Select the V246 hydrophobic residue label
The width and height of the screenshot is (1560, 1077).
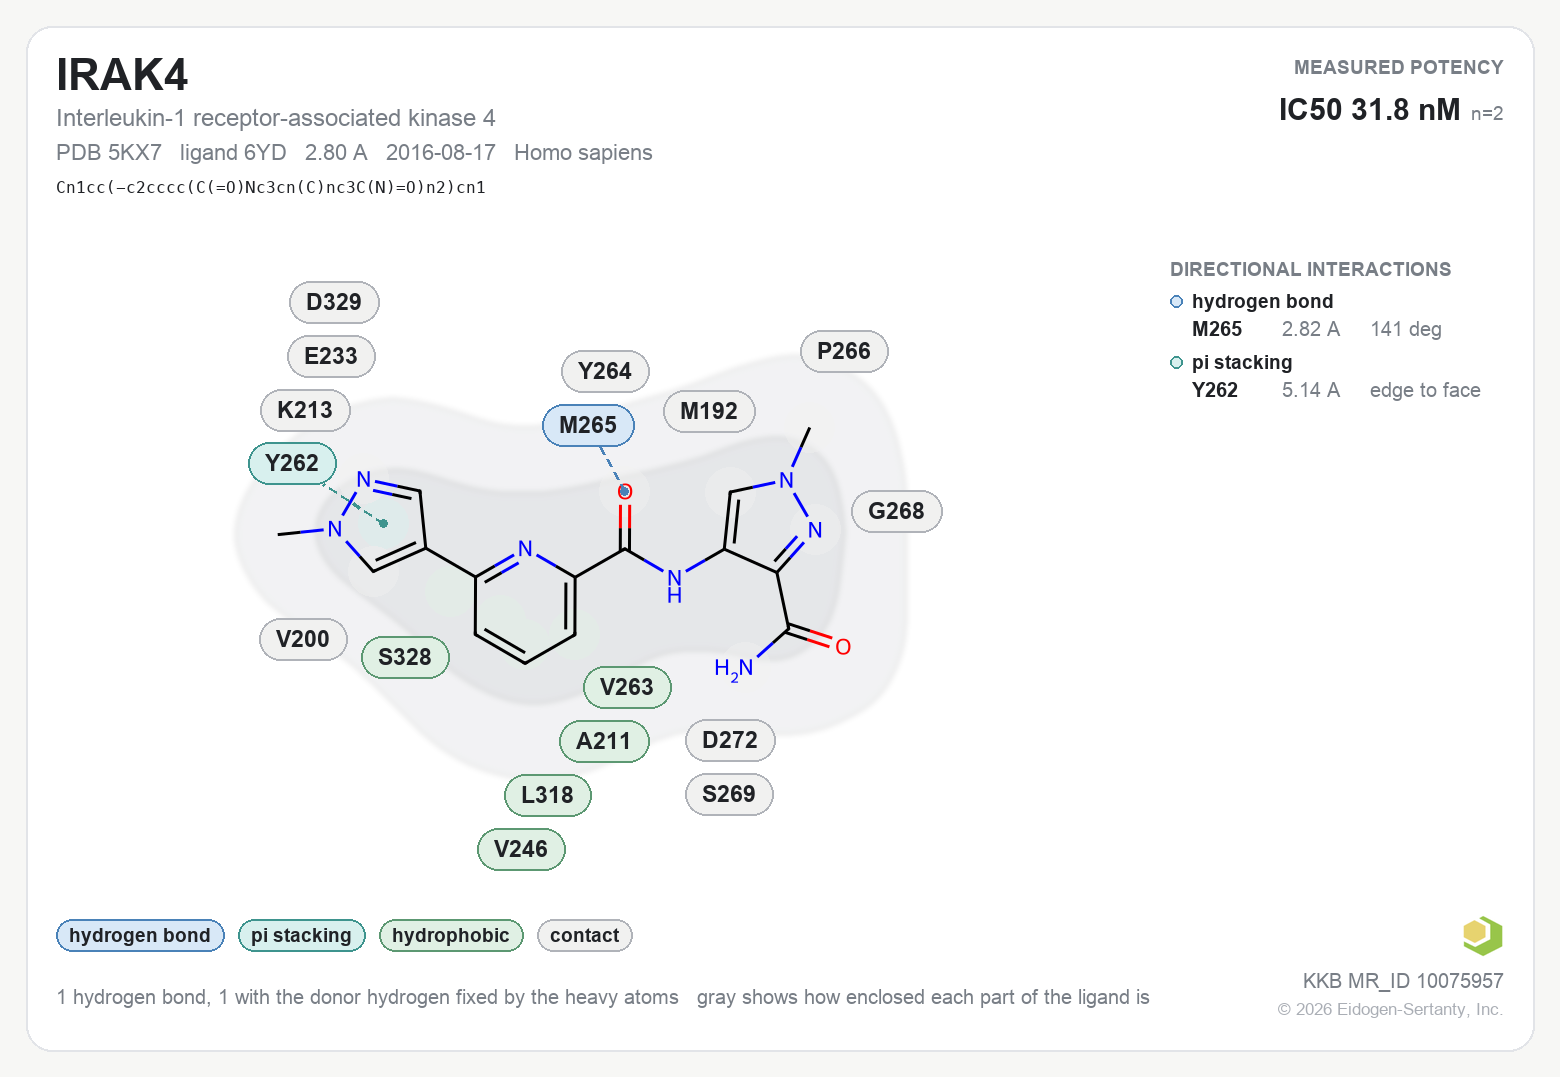coord(521,849)
